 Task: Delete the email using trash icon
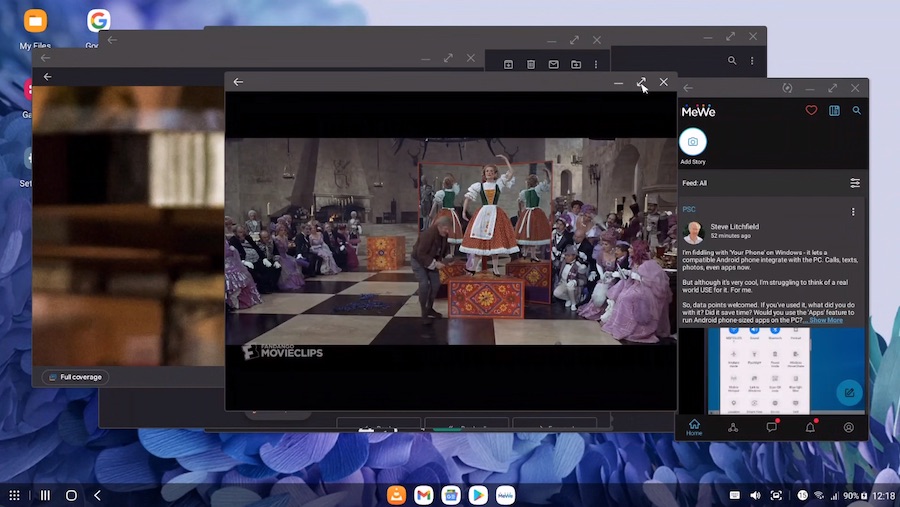pyautogui.click(x=531, y=64)
